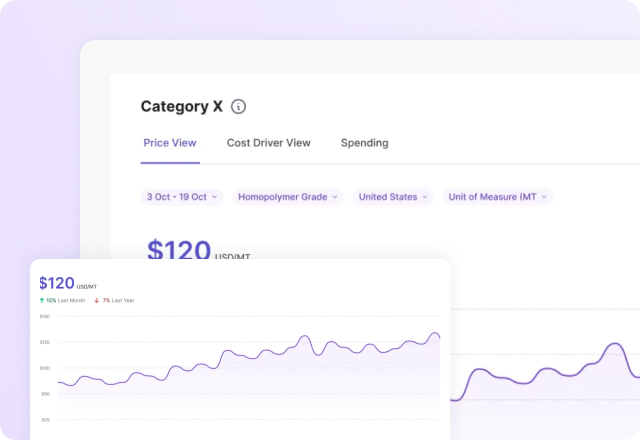Open the 3 Oct - 19 Oct date dropdown

click(x=182, y=197)
